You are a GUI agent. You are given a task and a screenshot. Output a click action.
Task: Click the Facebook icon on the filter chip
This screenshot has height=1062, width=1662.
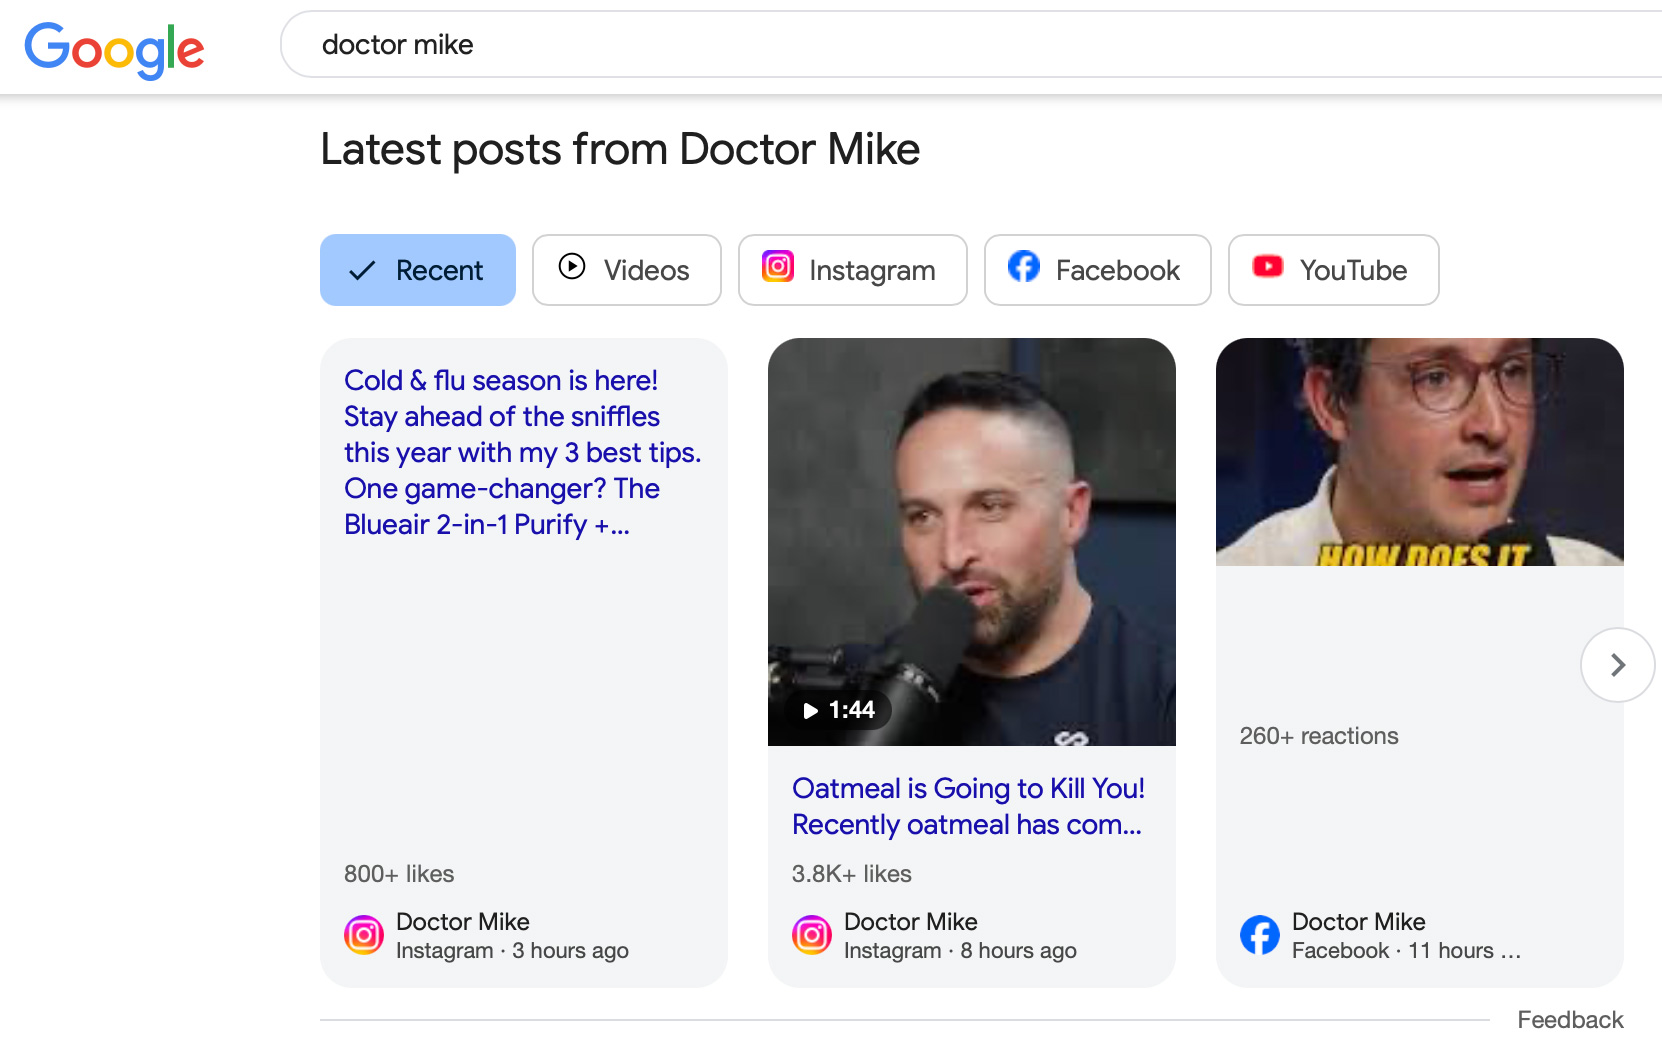(x=1022, y=268)
